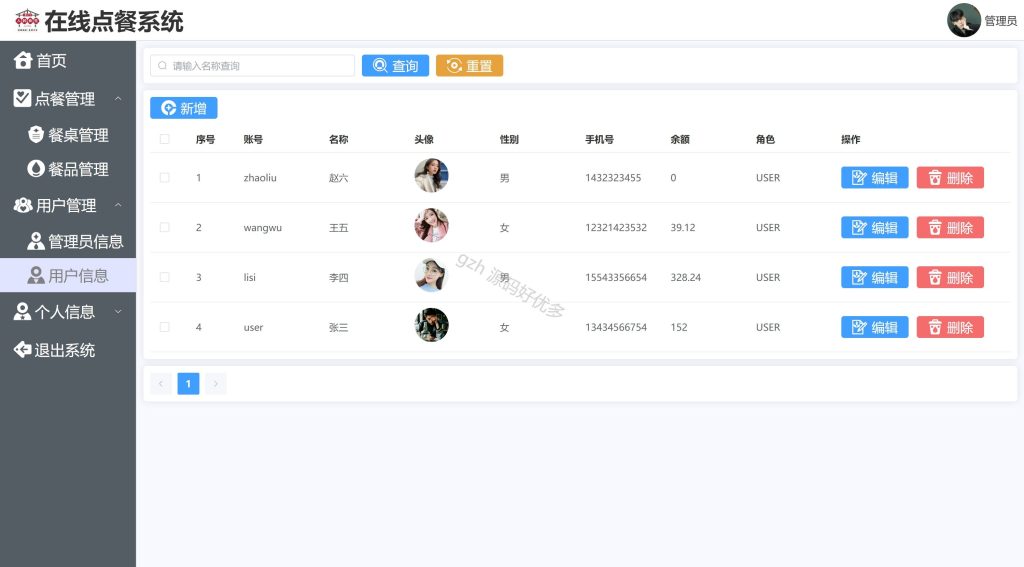The height and width of the screenshot is (567, 1024).
Task: Open 餐品管理 dish management
Action: [68, 169]
